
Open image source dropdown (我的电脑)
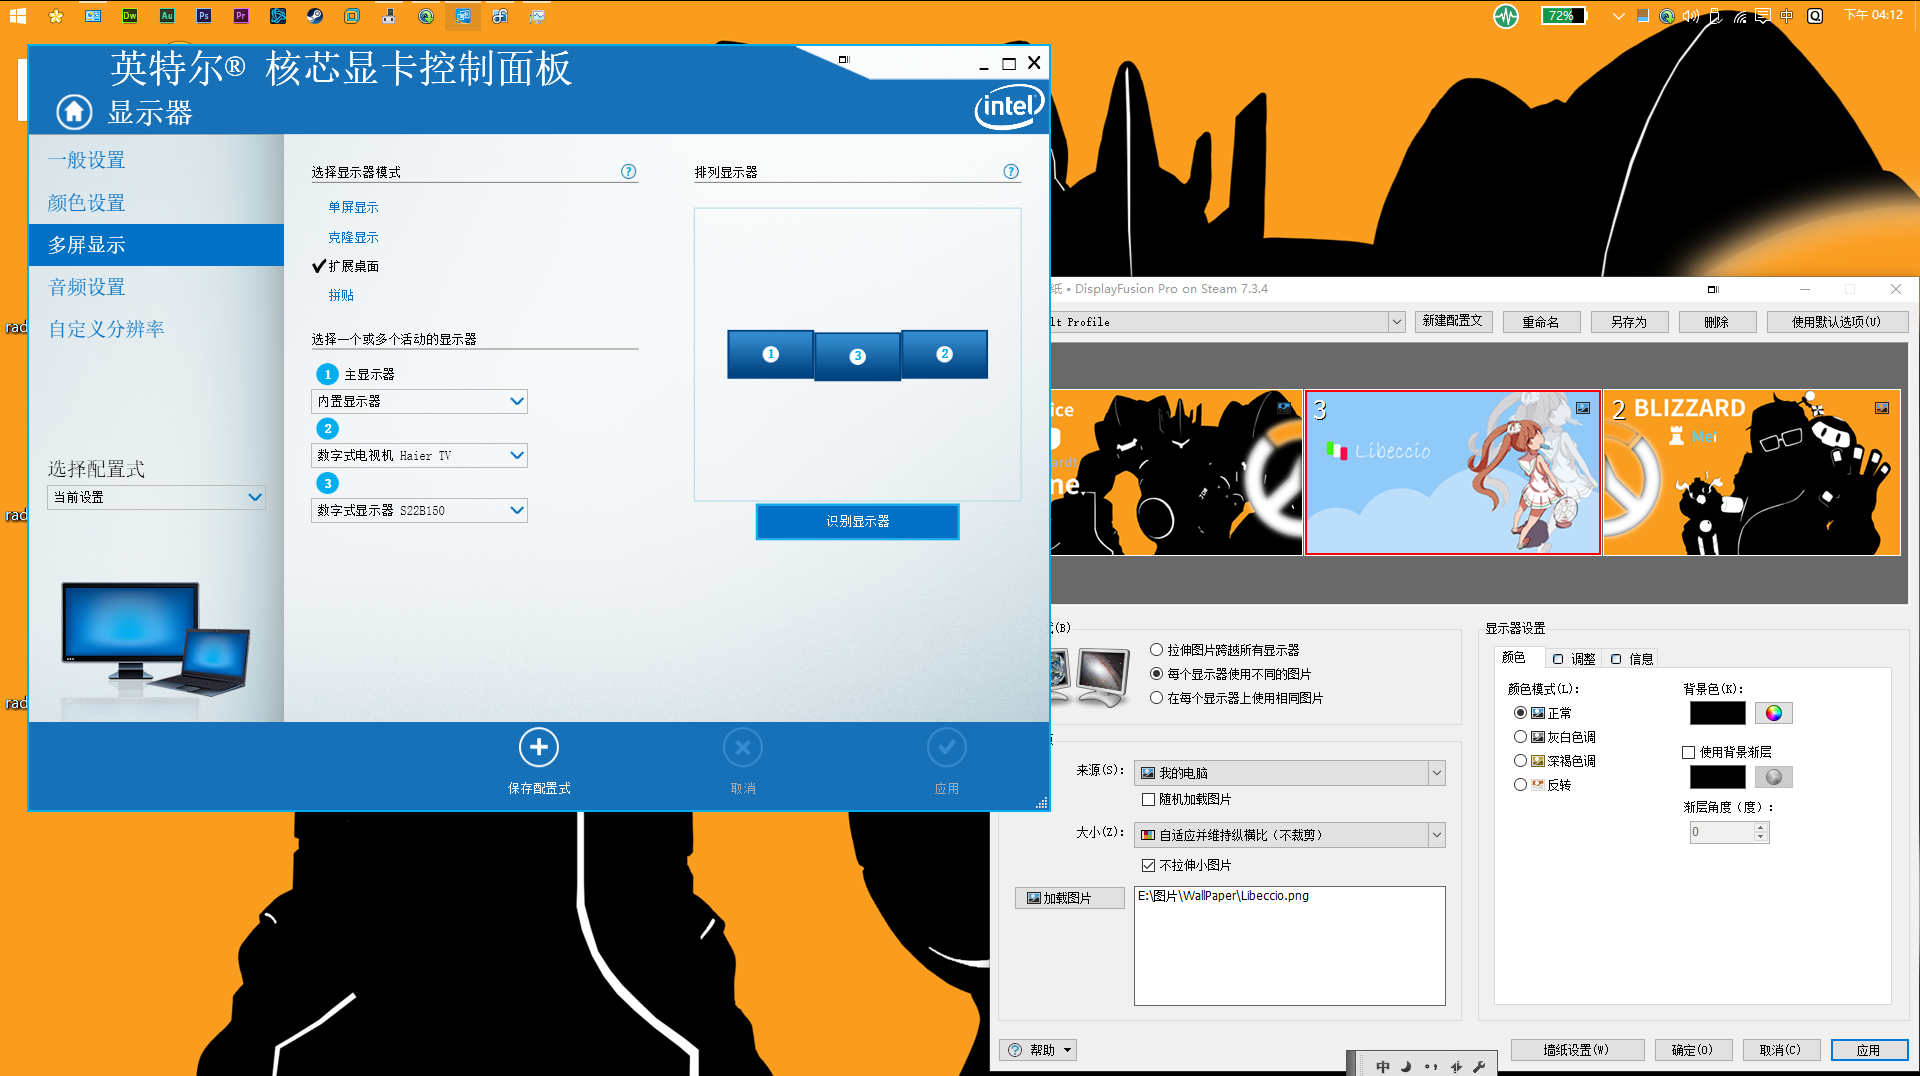point(1290,773)
